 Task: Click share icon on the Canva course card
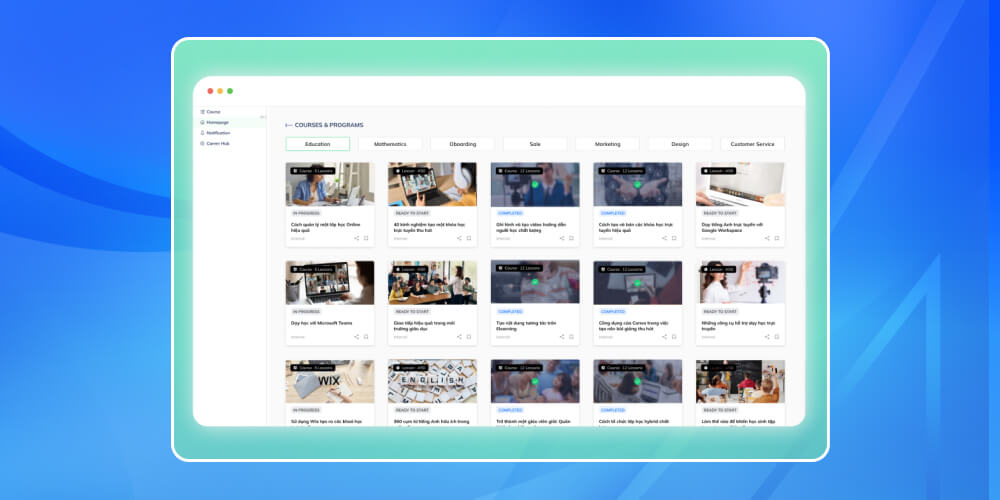[664, 337]
